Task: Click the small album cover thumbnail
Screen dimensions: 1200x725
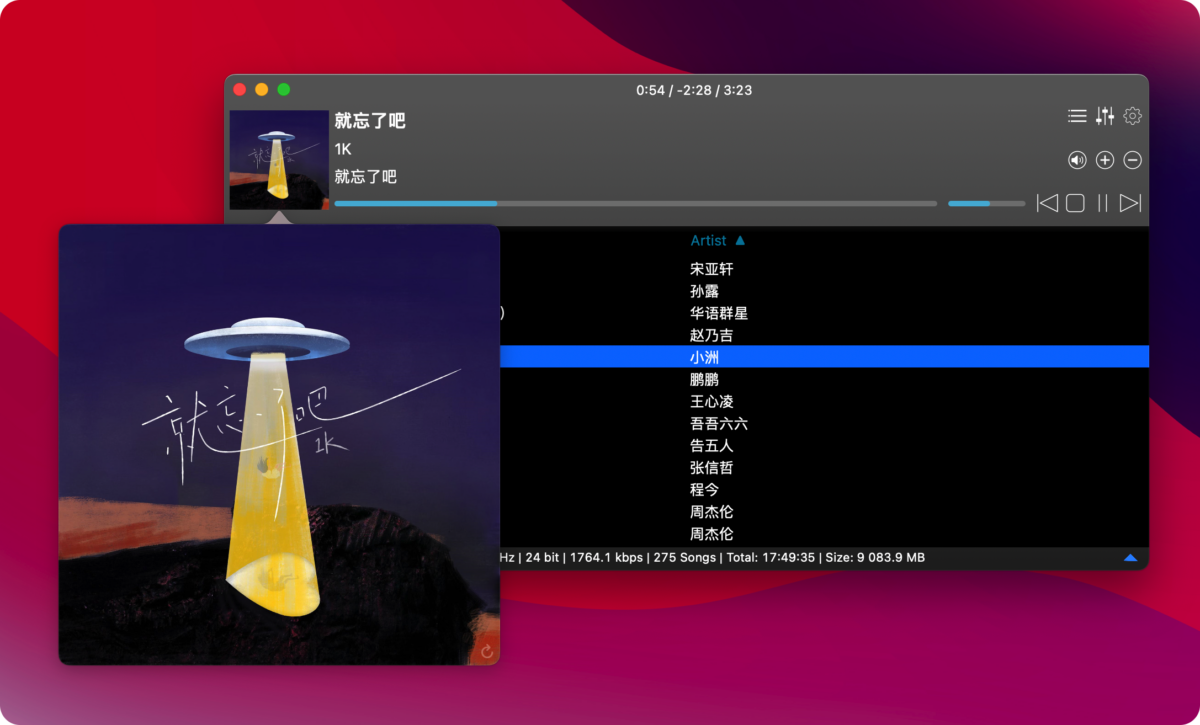Action: (x=279, y=160)
